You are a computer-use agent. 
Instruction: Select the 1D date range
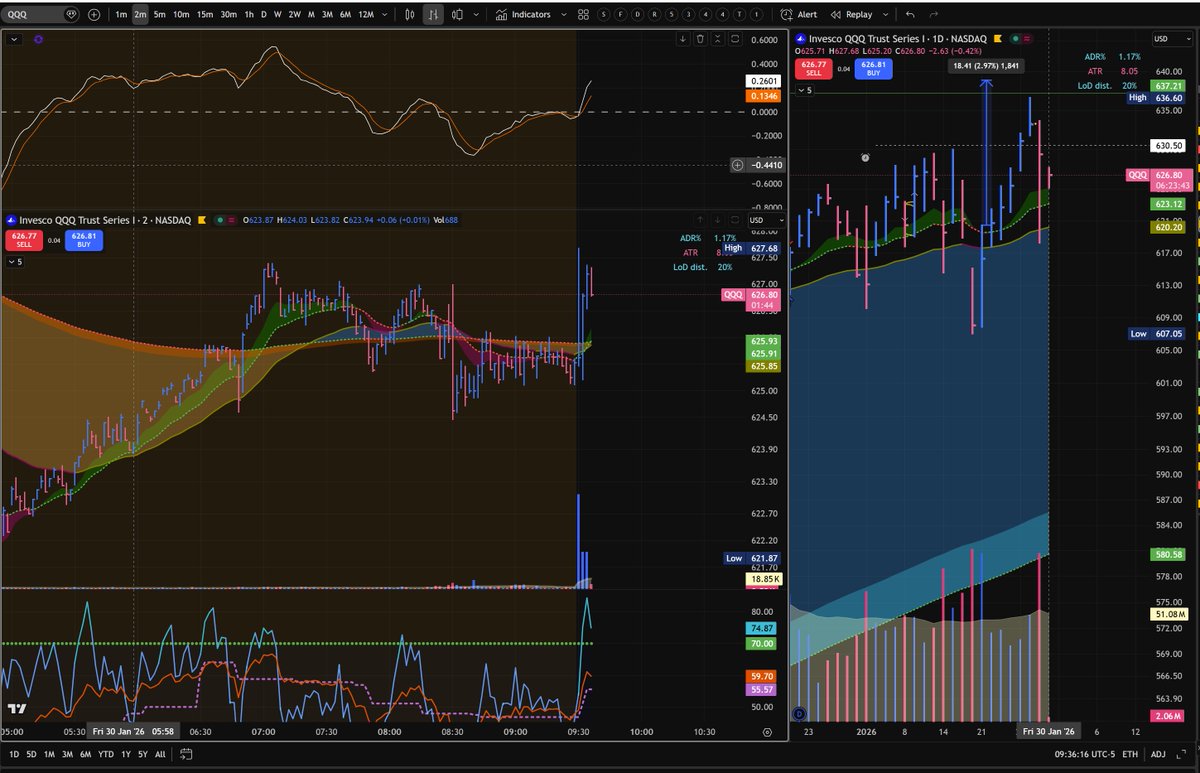coord(12,753)
